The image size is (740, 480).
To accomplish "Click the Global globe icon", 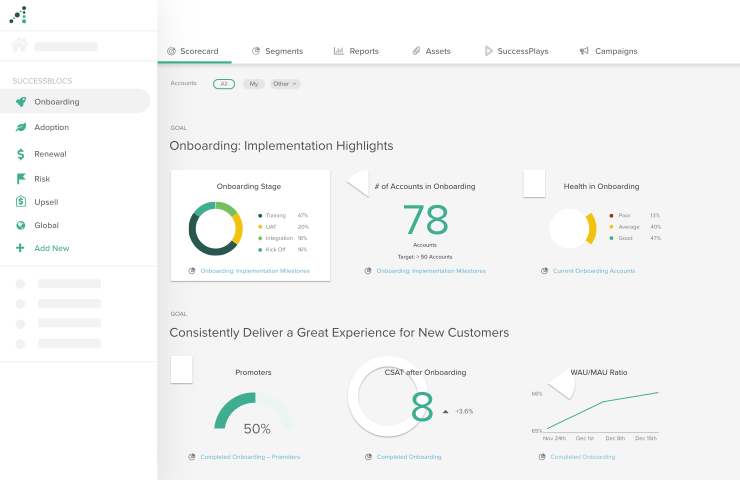I will (21, 225).
